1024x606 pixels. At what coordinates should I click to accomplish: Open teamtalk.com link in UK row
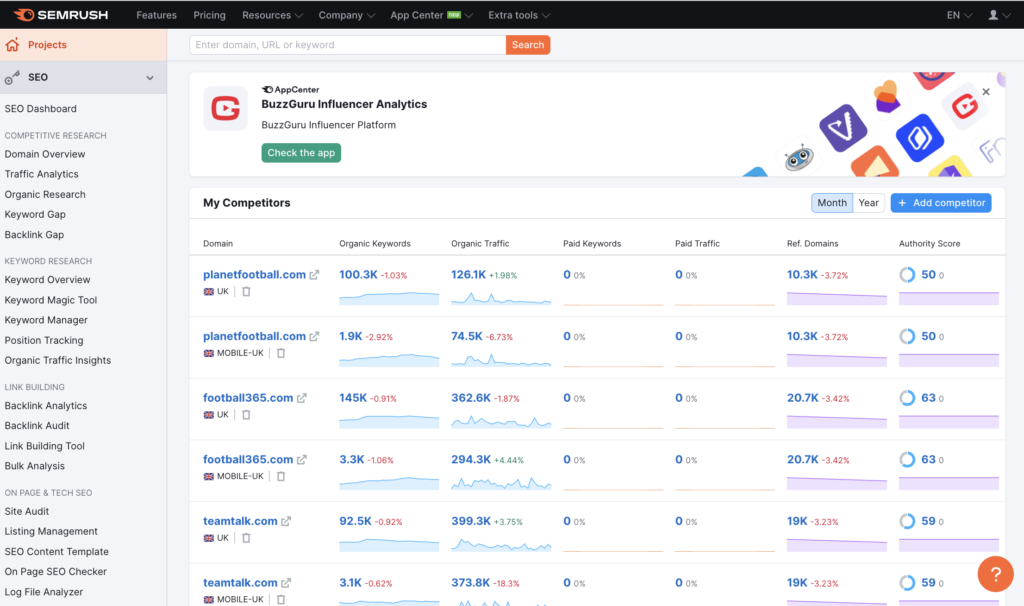[240, 520]
